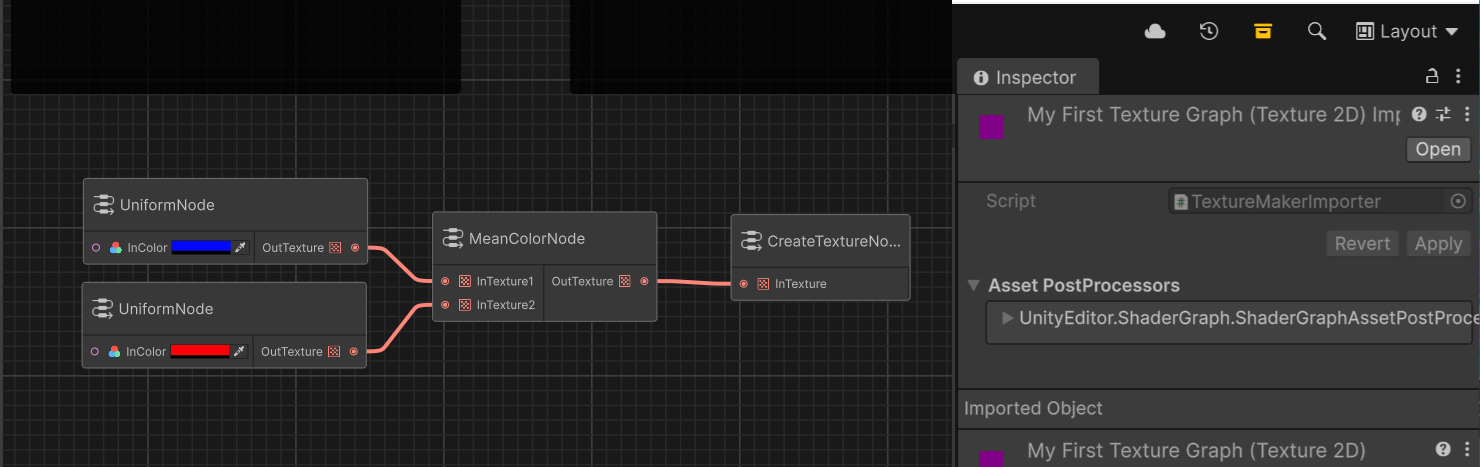The width and height of the screenshot is (1480, 467).
Task: Click CreateTextureNode InTexture texture icon
Action: coord(763,284)
